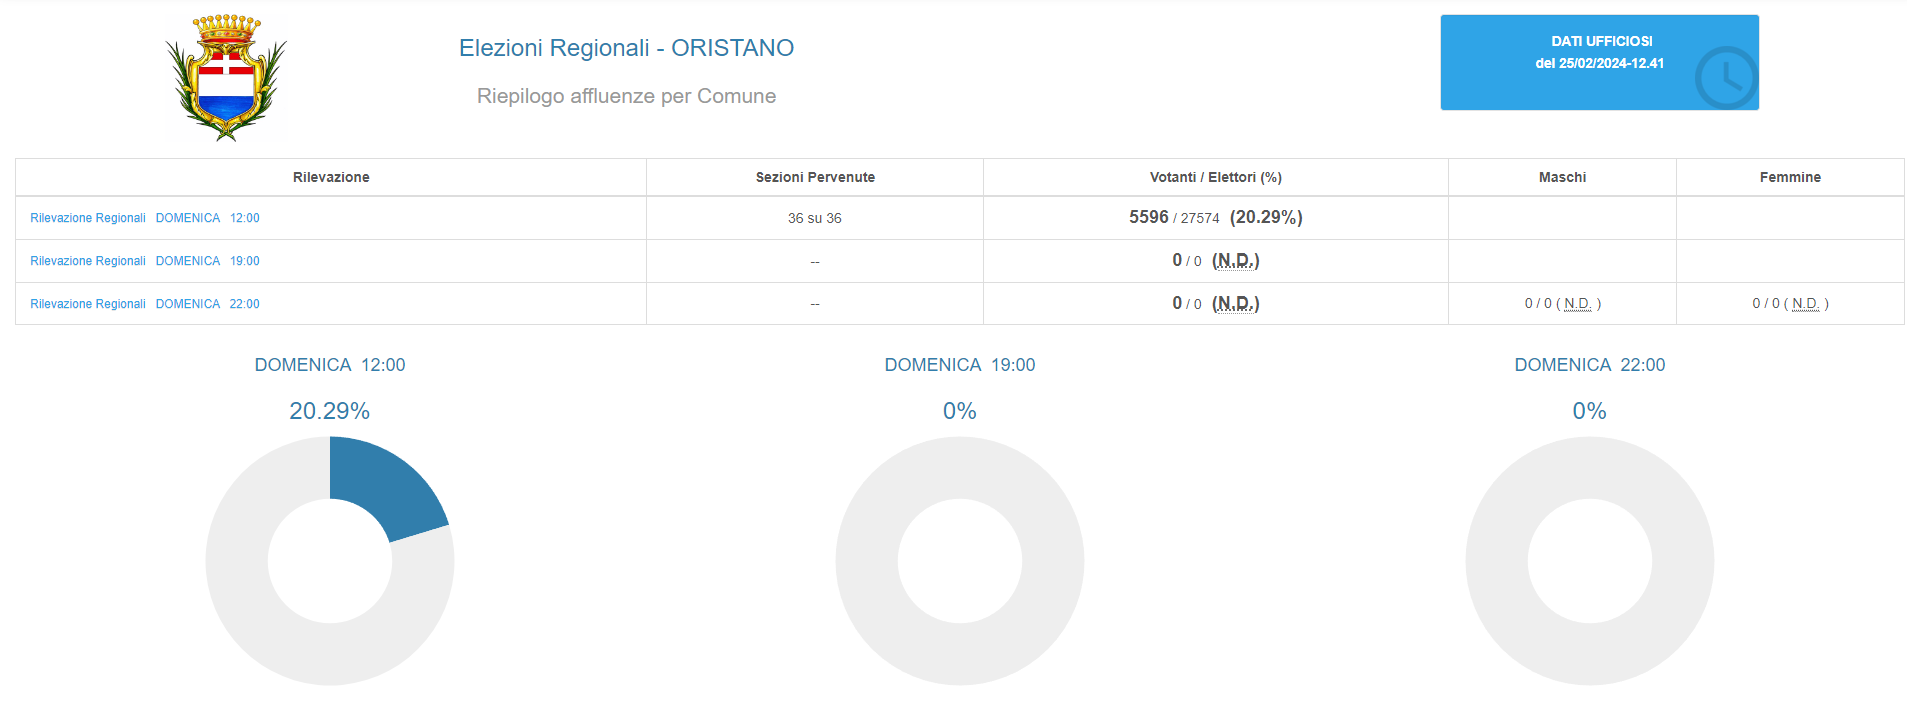Image resolution: width=1907 pixels, height=703 pixels.
Task: Click the DOMENICA 19:00 chart heading
Action: 960,365
